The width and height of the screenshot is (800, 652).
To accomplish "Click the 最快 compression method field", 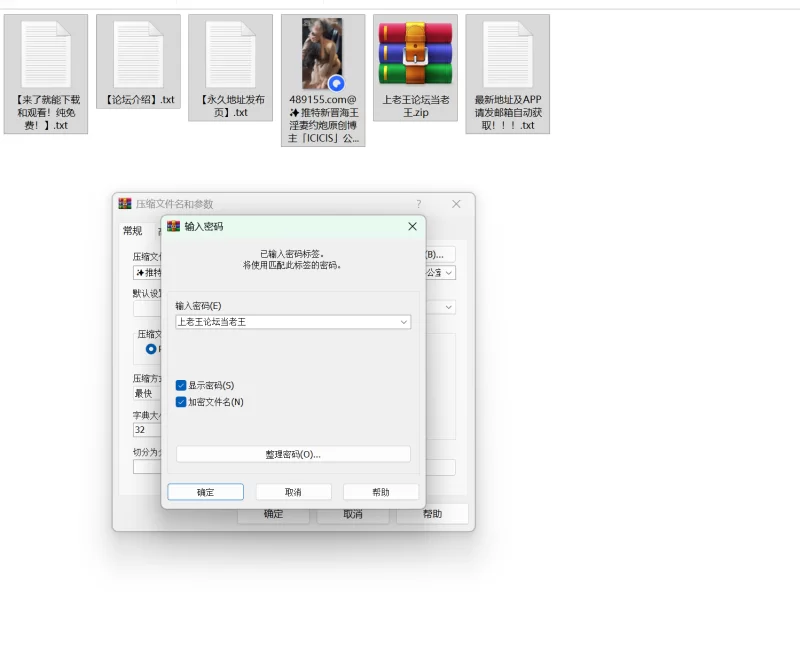I will coord(147,393).
